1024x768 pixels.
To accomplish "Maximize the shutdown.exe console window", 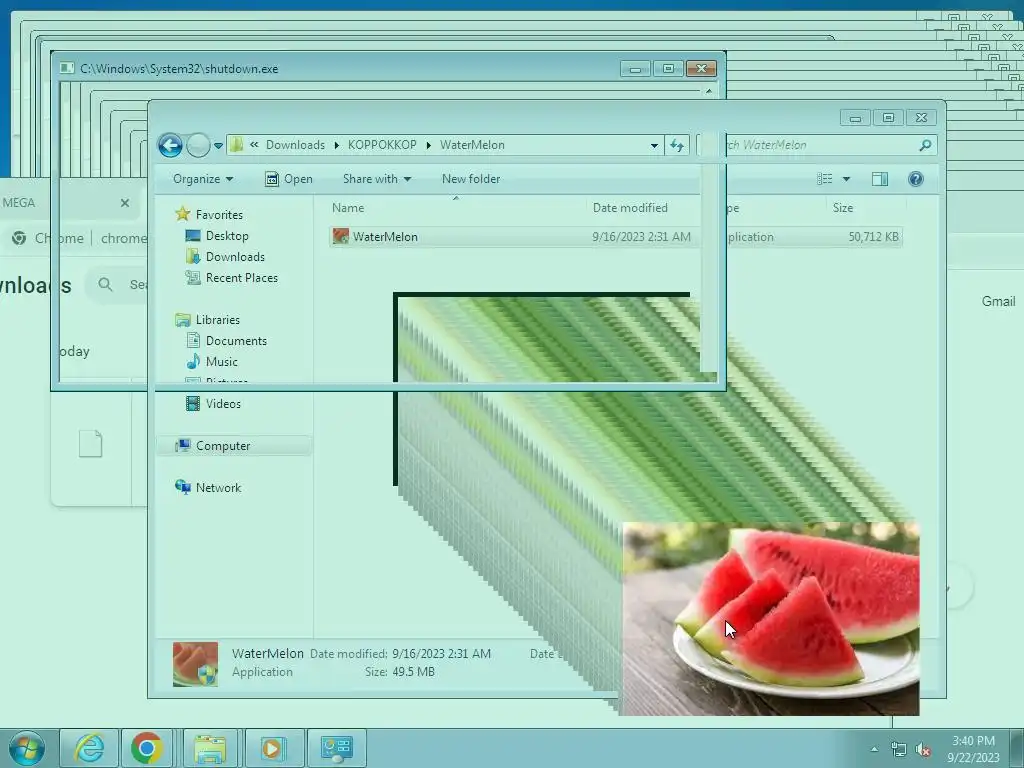I will pos(667,69).
